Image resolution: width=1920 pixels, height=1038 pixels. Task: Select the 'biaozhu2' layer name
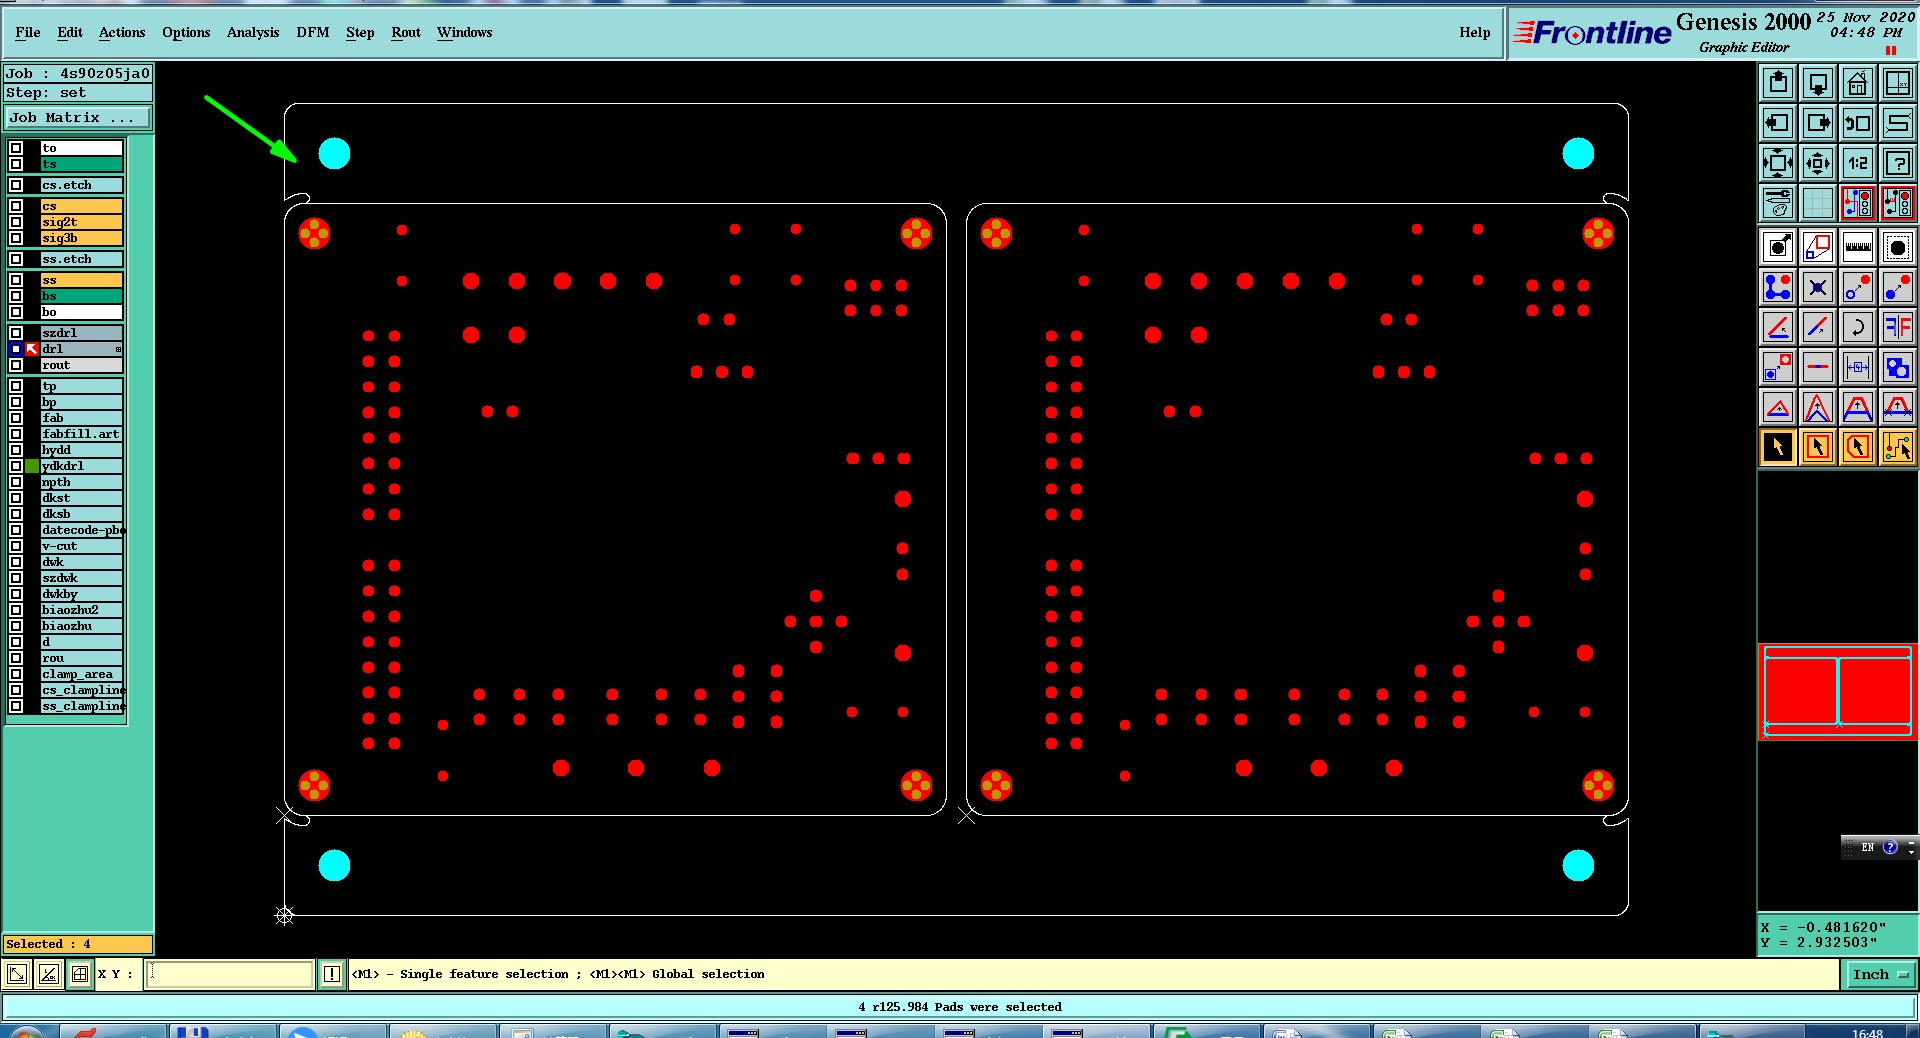pos(81,610)
